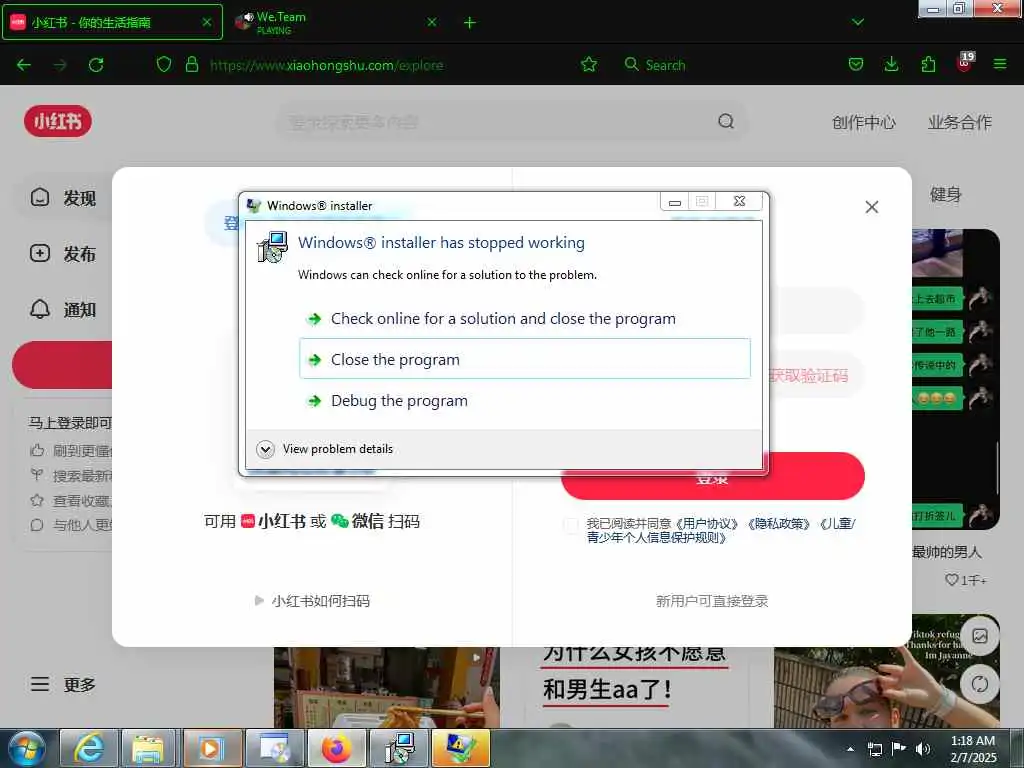Open the browser downloads panel
Image resolution: width=1024 pixels, height=768 pixels.
891,65
